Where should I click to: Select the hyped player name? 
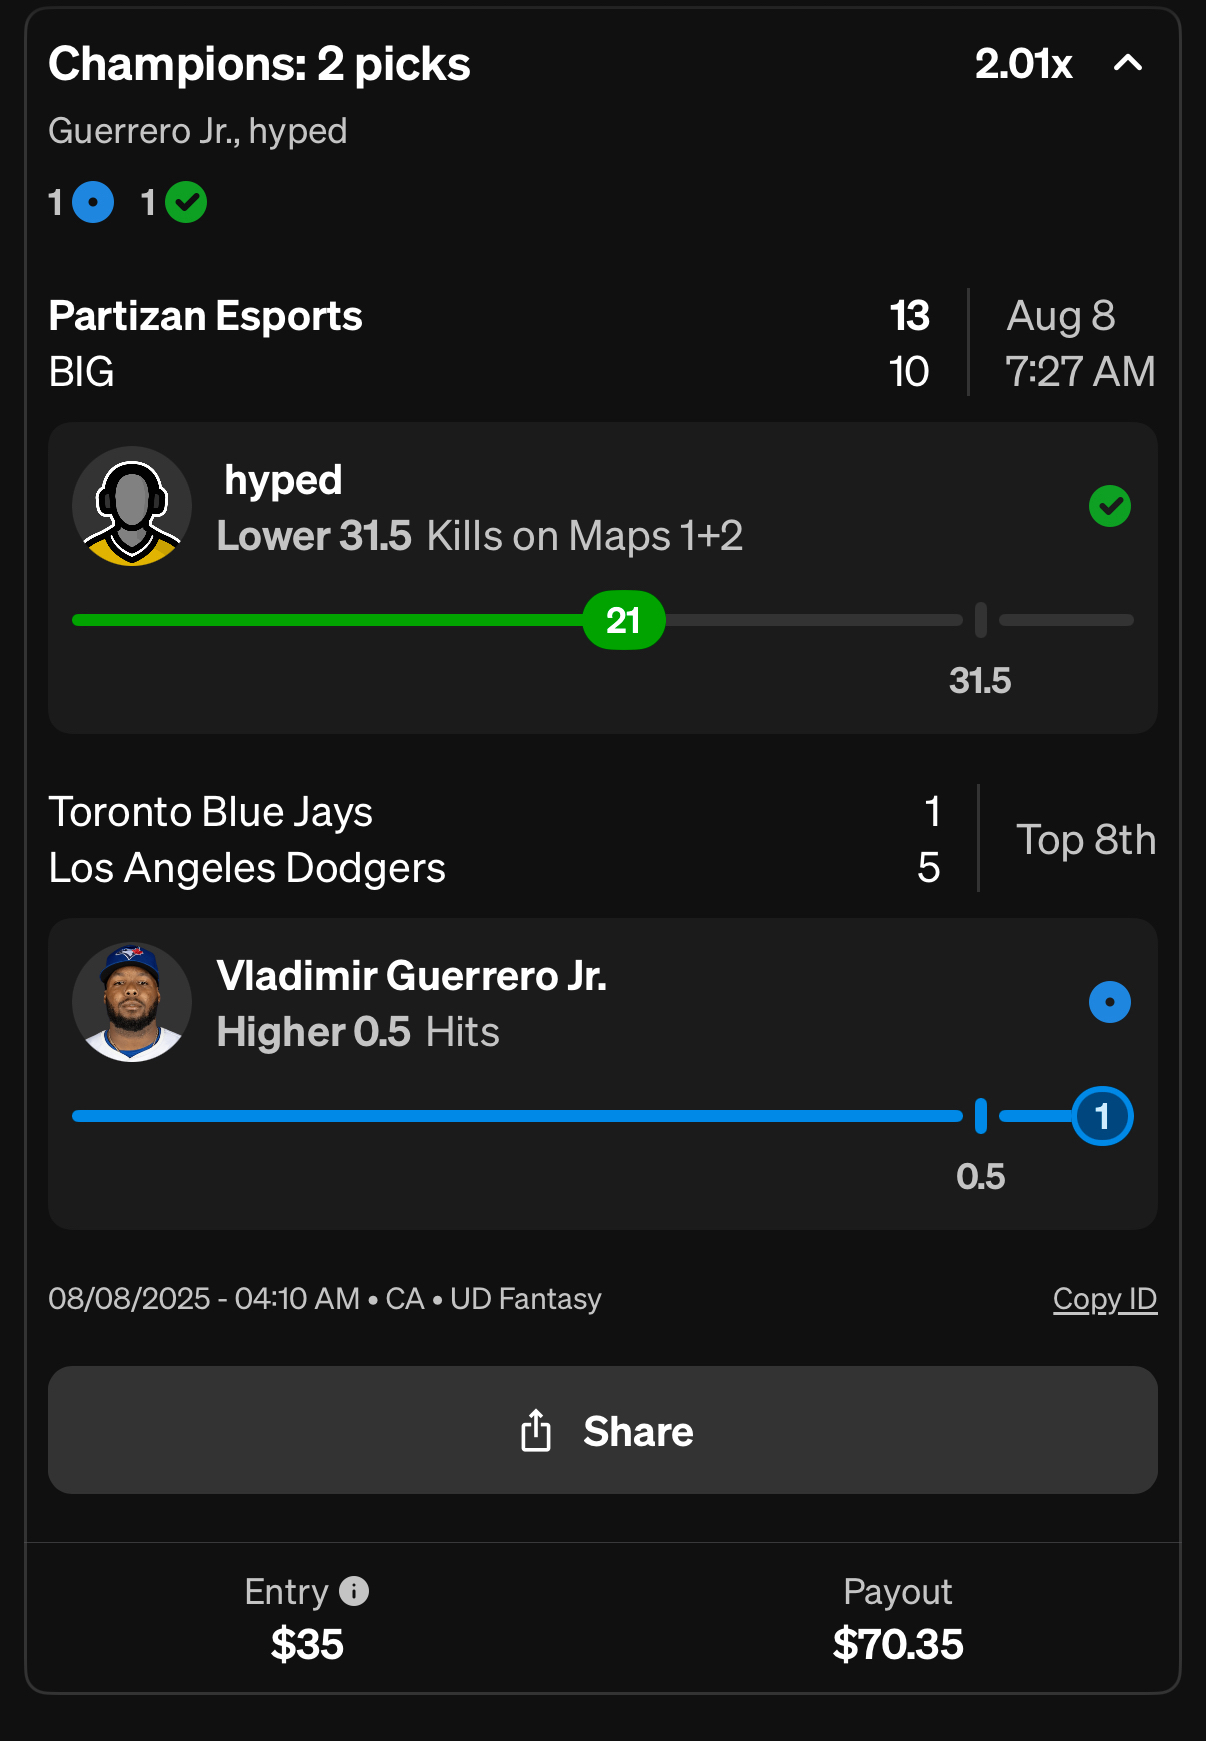pyautogui.click(x=283, y=480)
